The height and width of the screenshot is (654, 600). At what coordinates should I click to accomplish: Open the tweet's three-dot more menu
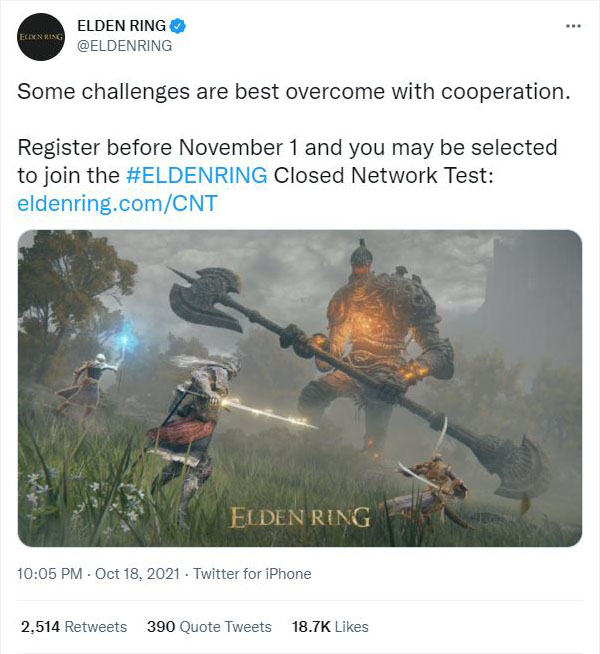pos(572,26)
